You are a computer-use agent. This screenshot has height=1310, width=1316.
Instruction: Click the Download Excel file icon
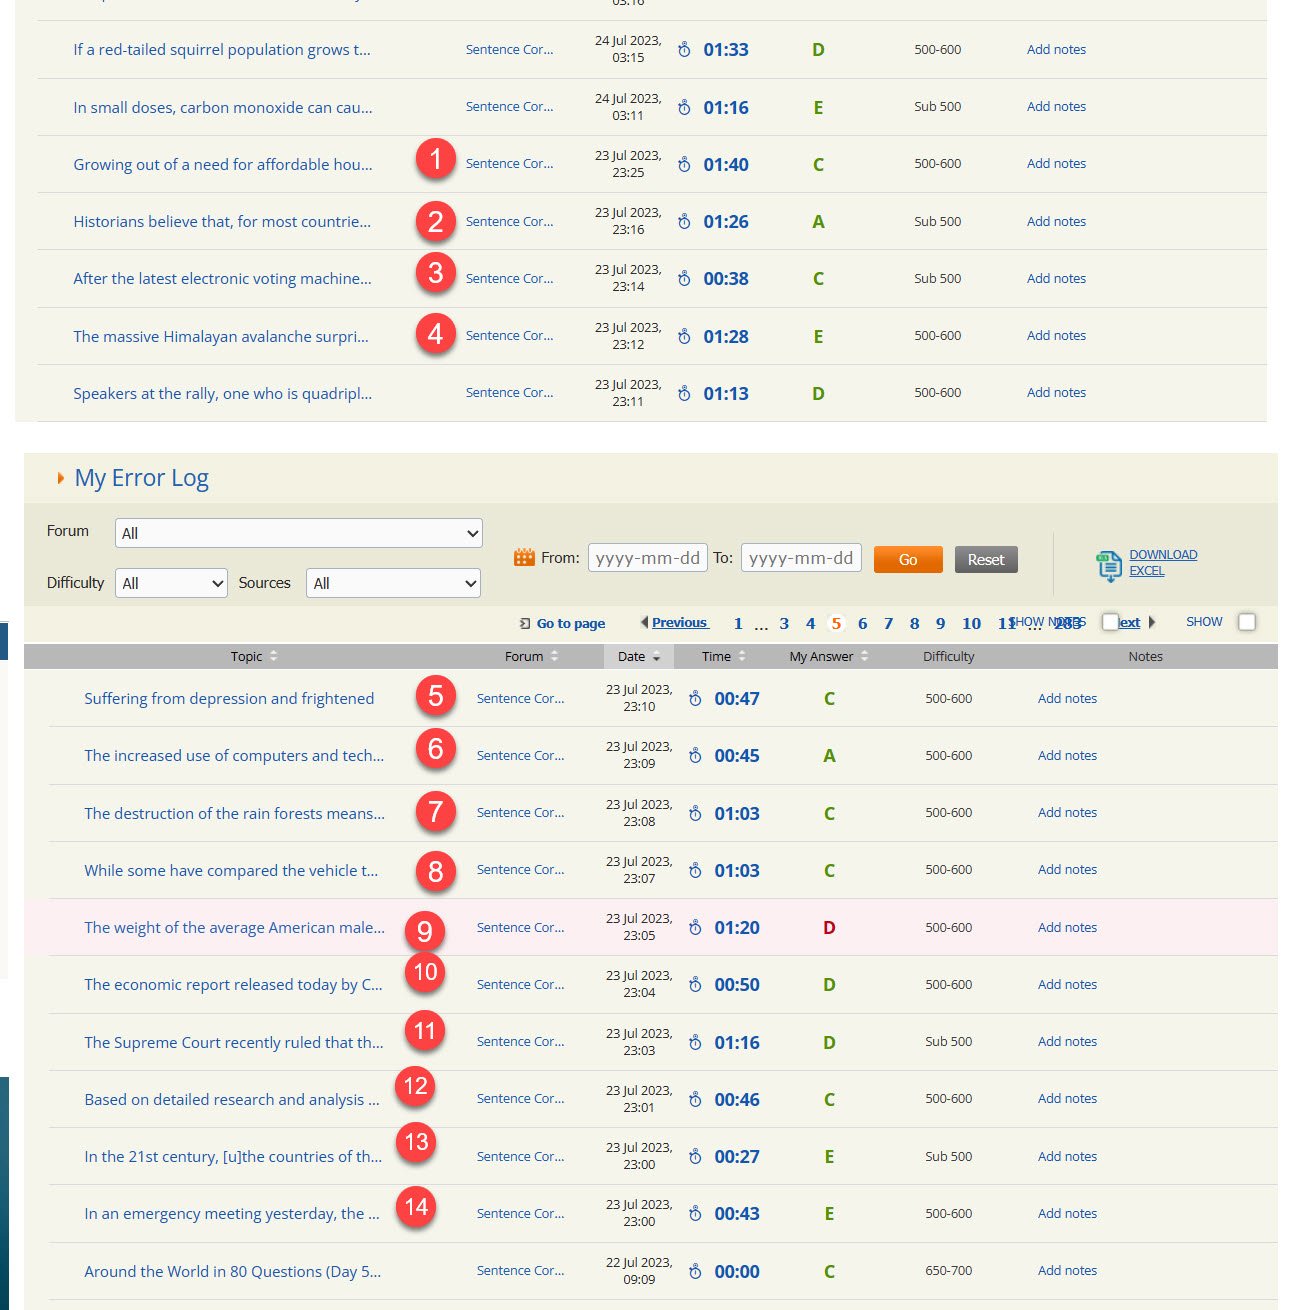pos(1109,565)
